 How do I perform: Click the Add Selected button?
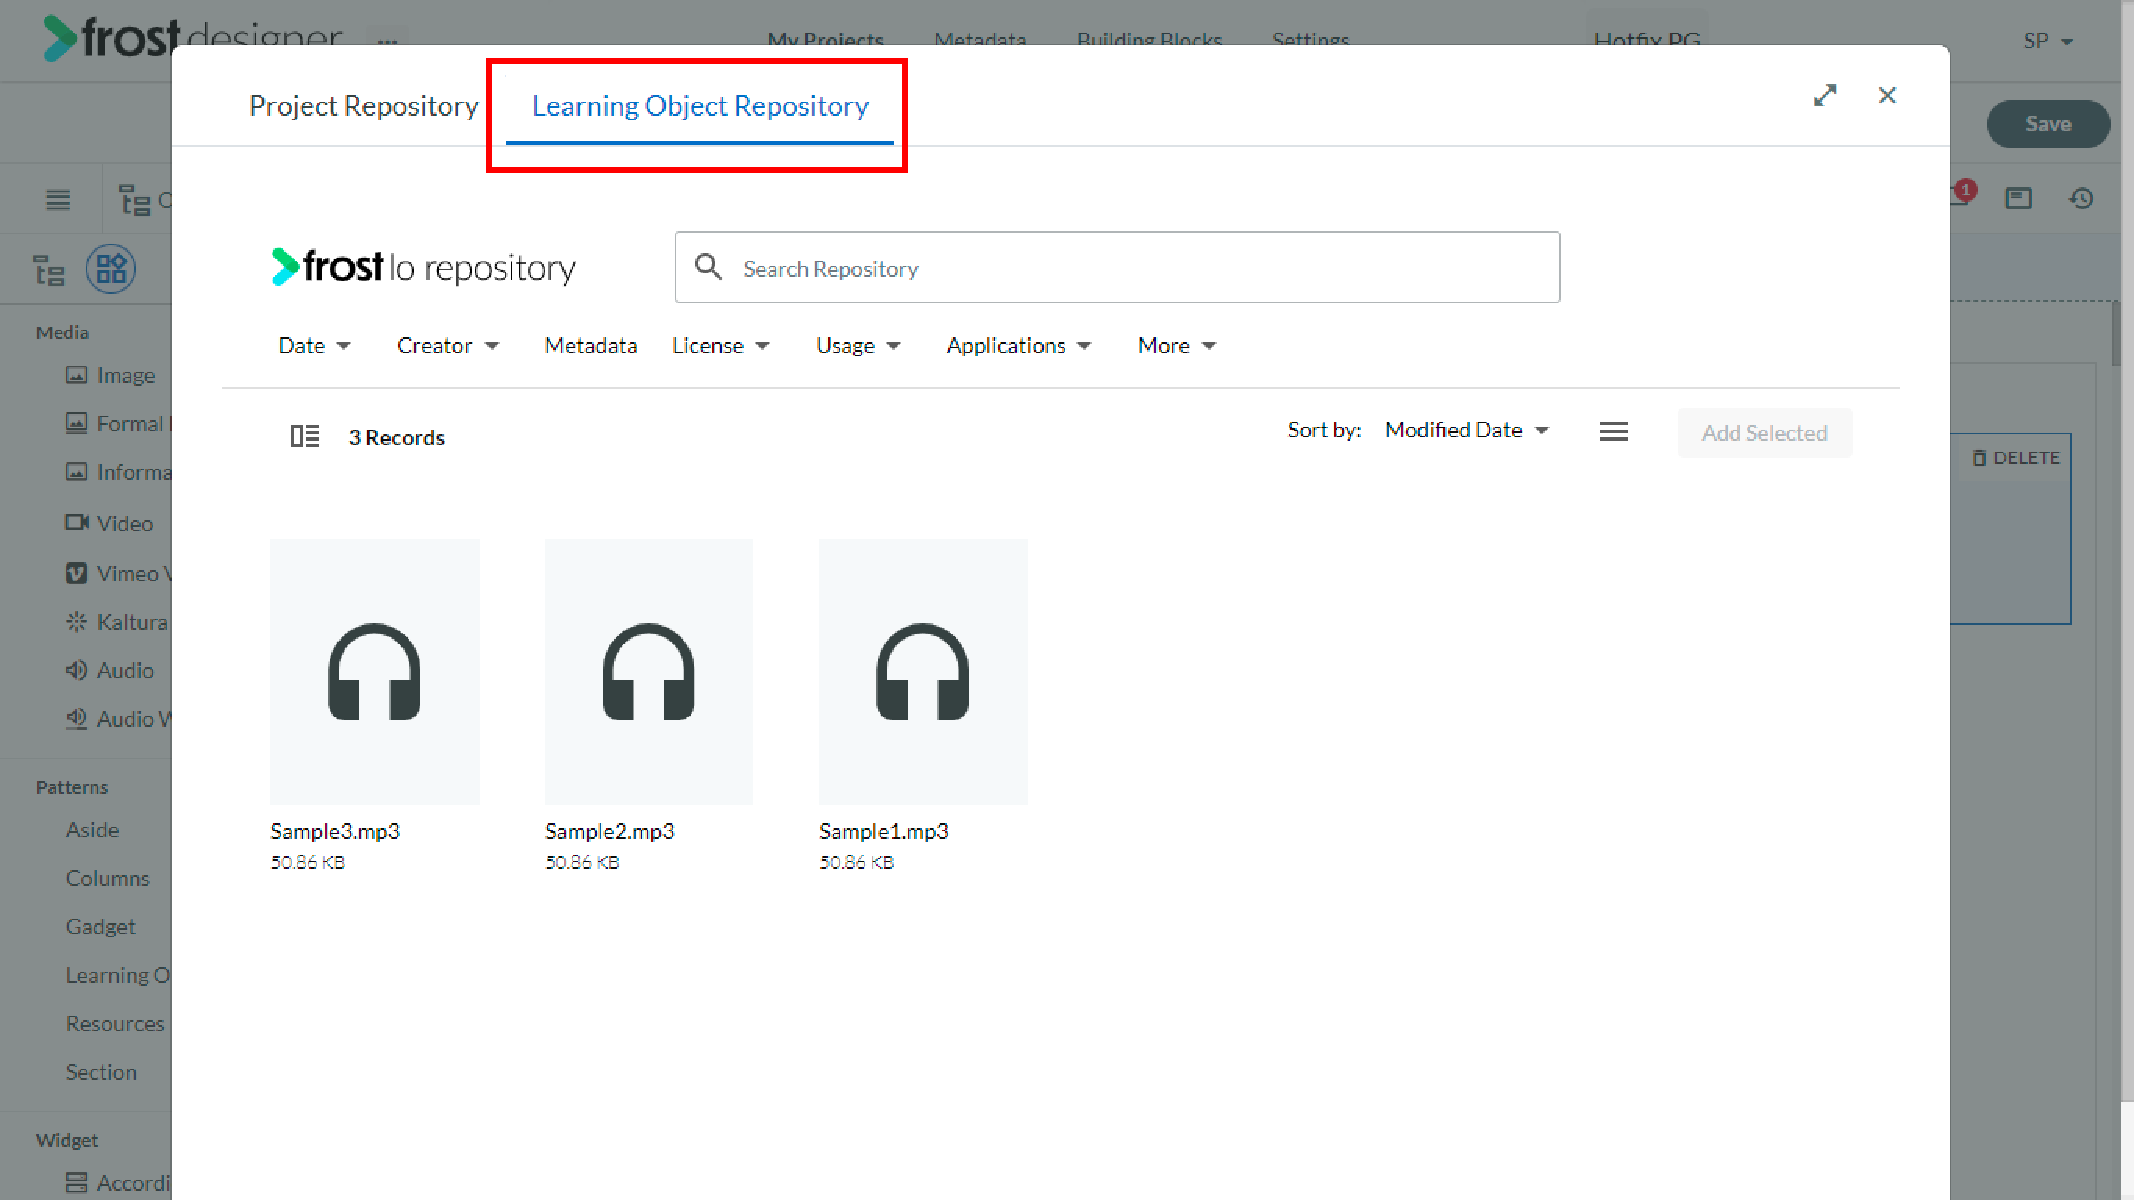tap(1764, 433)
